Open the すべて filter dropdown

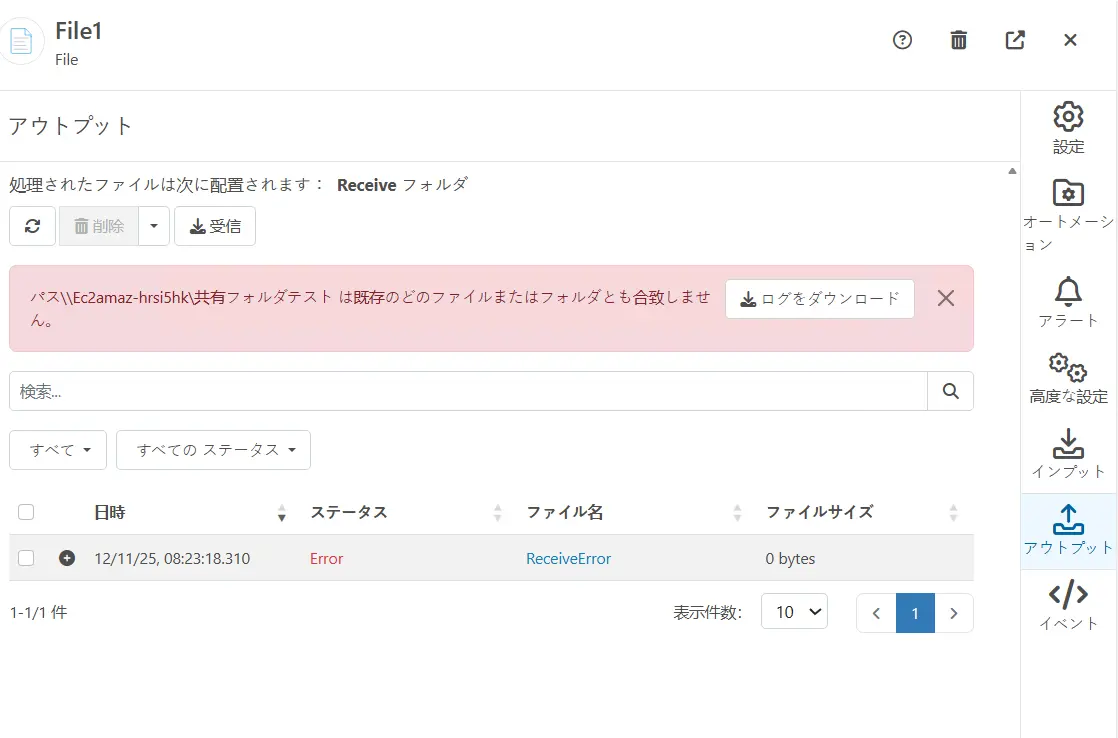click(x=58, y=450)
